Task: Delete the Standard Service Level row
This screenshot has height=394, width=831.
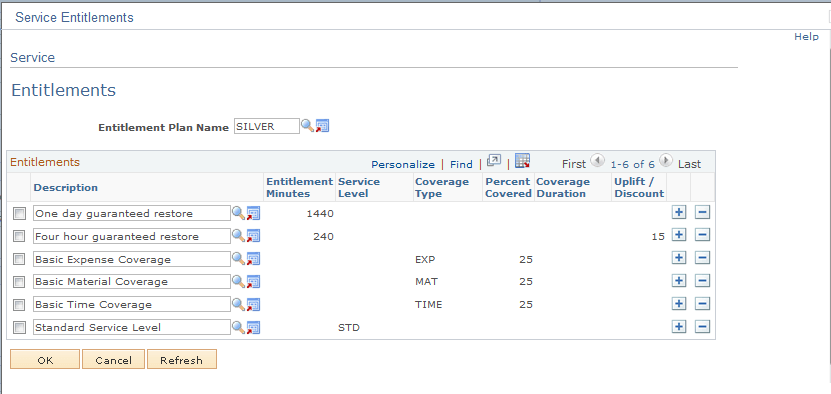Action: [702, 327]
